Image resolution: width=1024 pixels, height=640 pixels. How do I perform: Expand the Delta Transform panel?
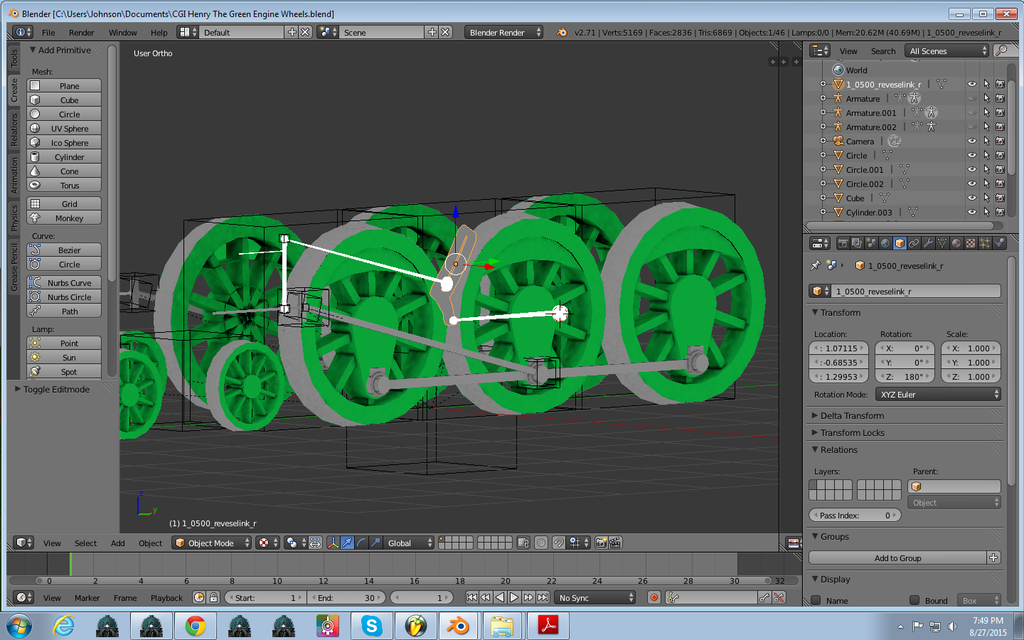tap(852, 415)
